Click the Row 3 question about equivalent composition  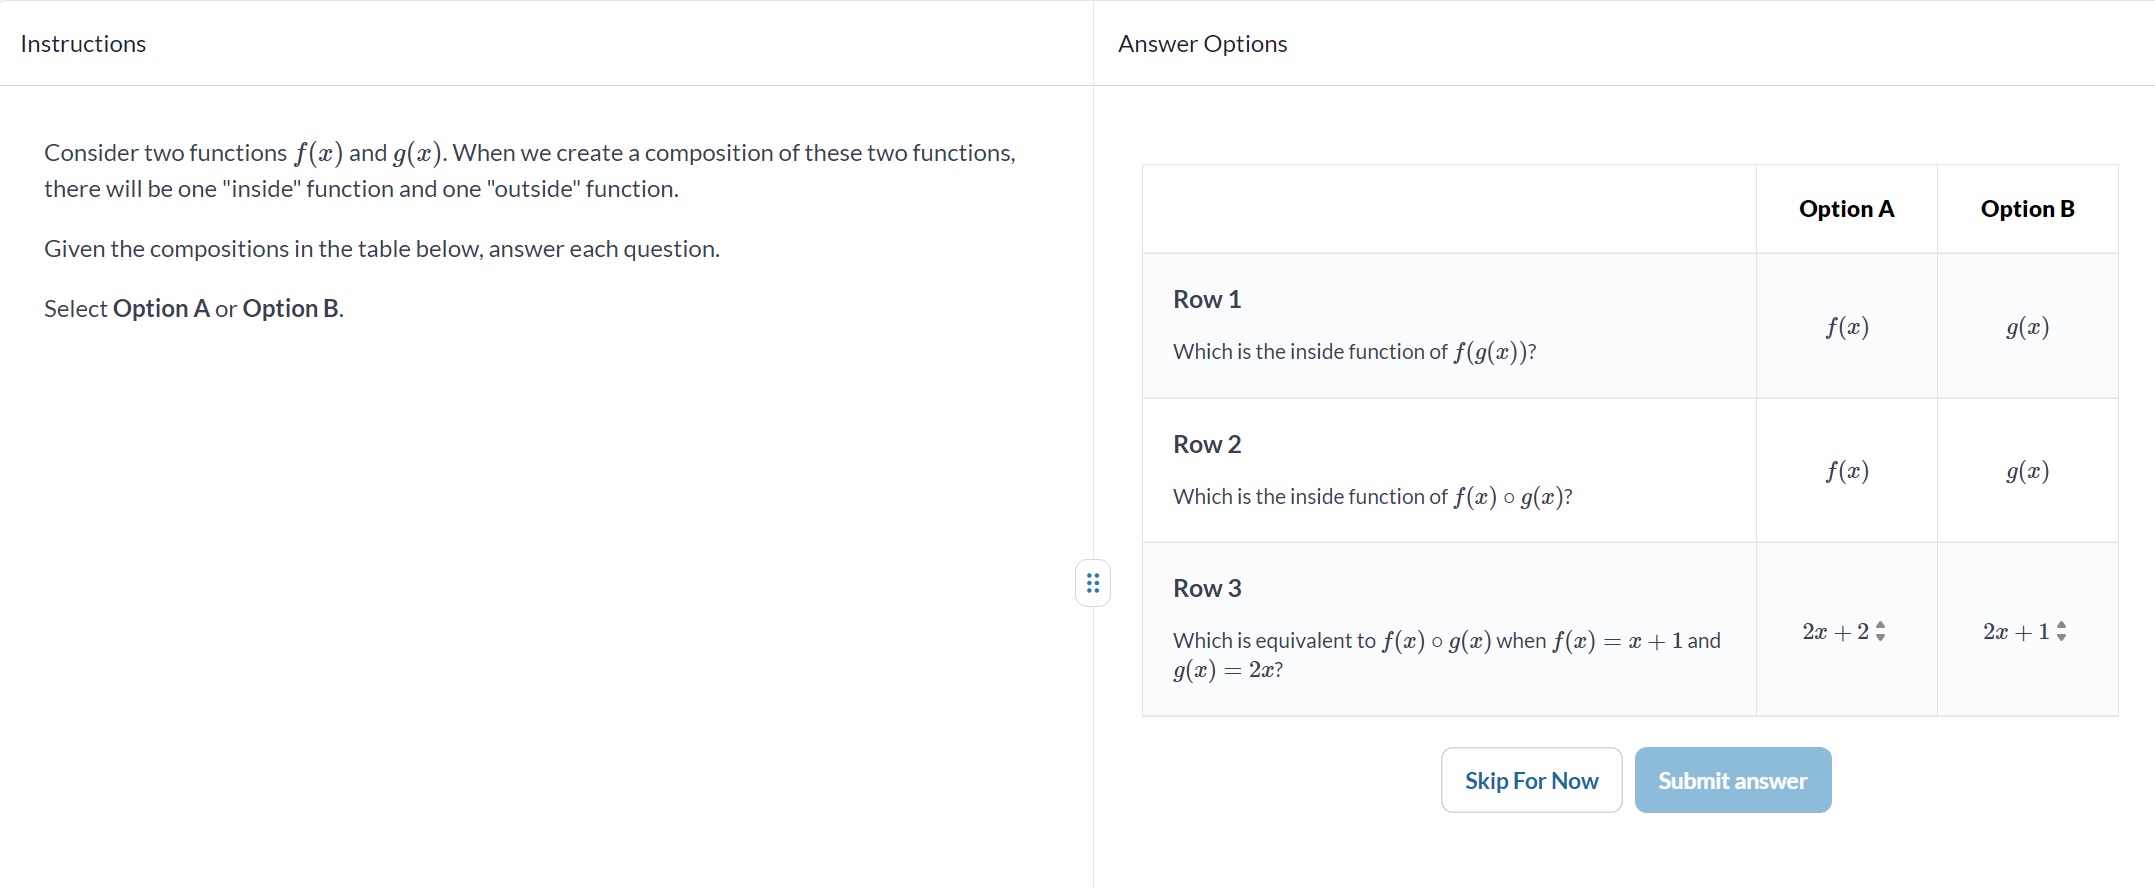(x=1447, y=655)
